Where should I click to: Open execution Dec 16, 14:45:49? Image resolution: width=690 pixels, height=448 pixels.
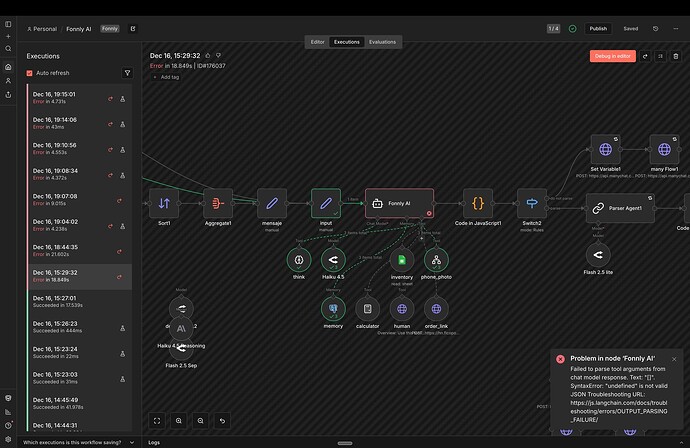pyautogui.click(x=80, y=403)
